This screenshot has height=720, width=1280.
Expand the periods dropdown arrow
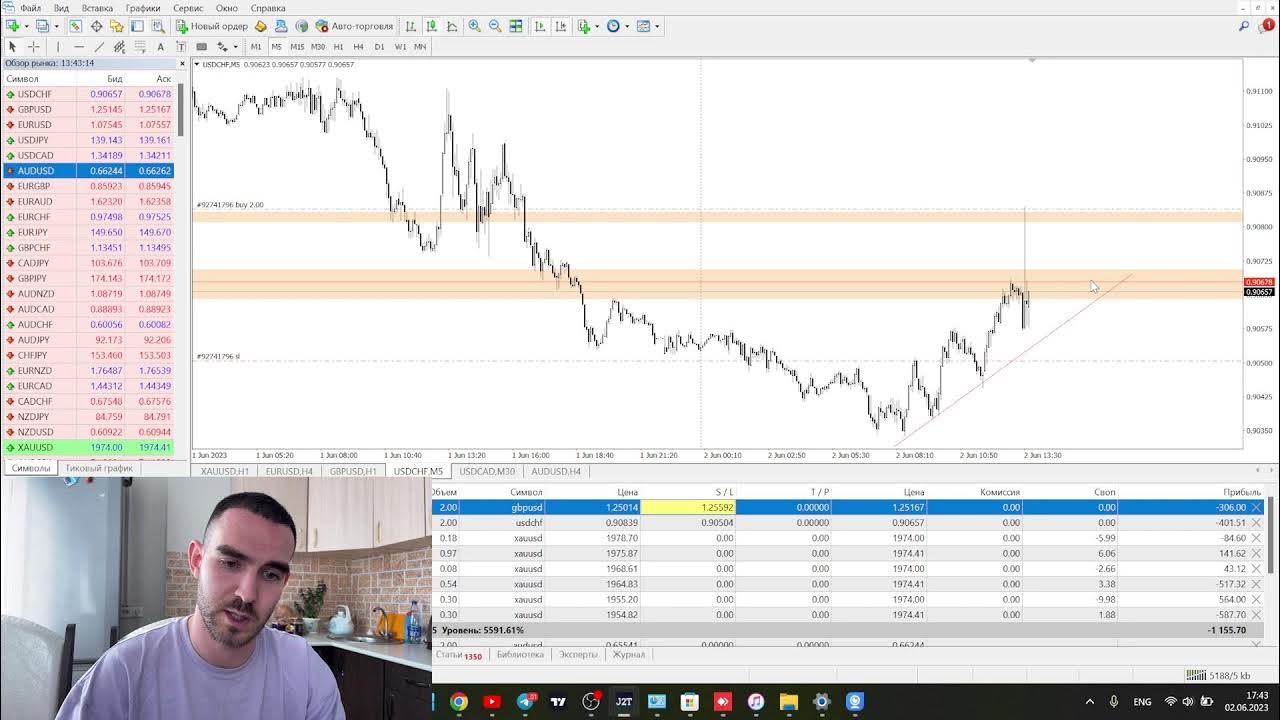pos(627,26)
